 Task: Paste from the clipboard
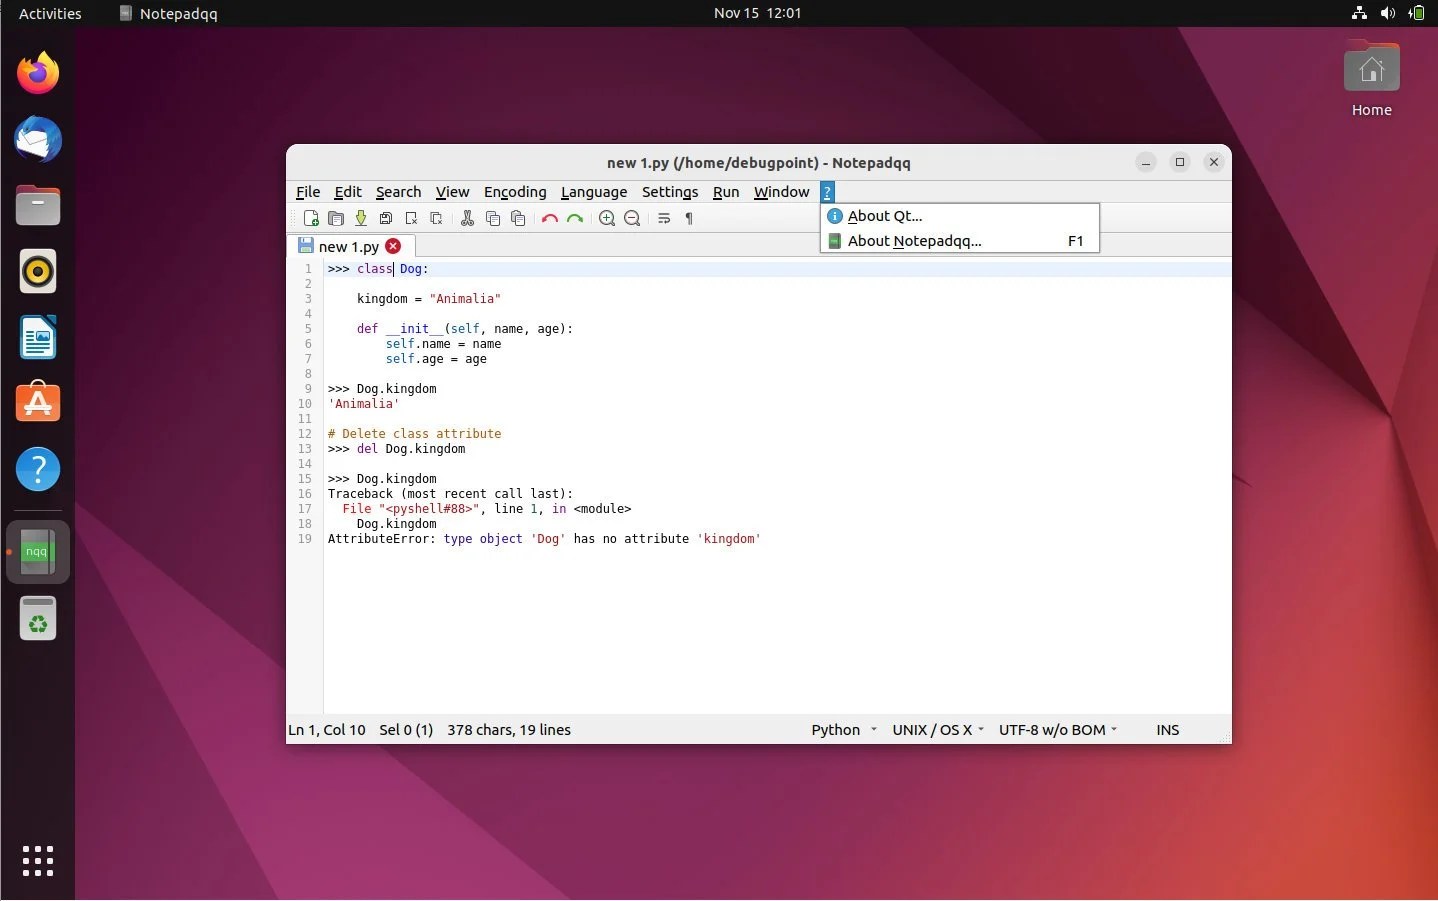point(518,218)
